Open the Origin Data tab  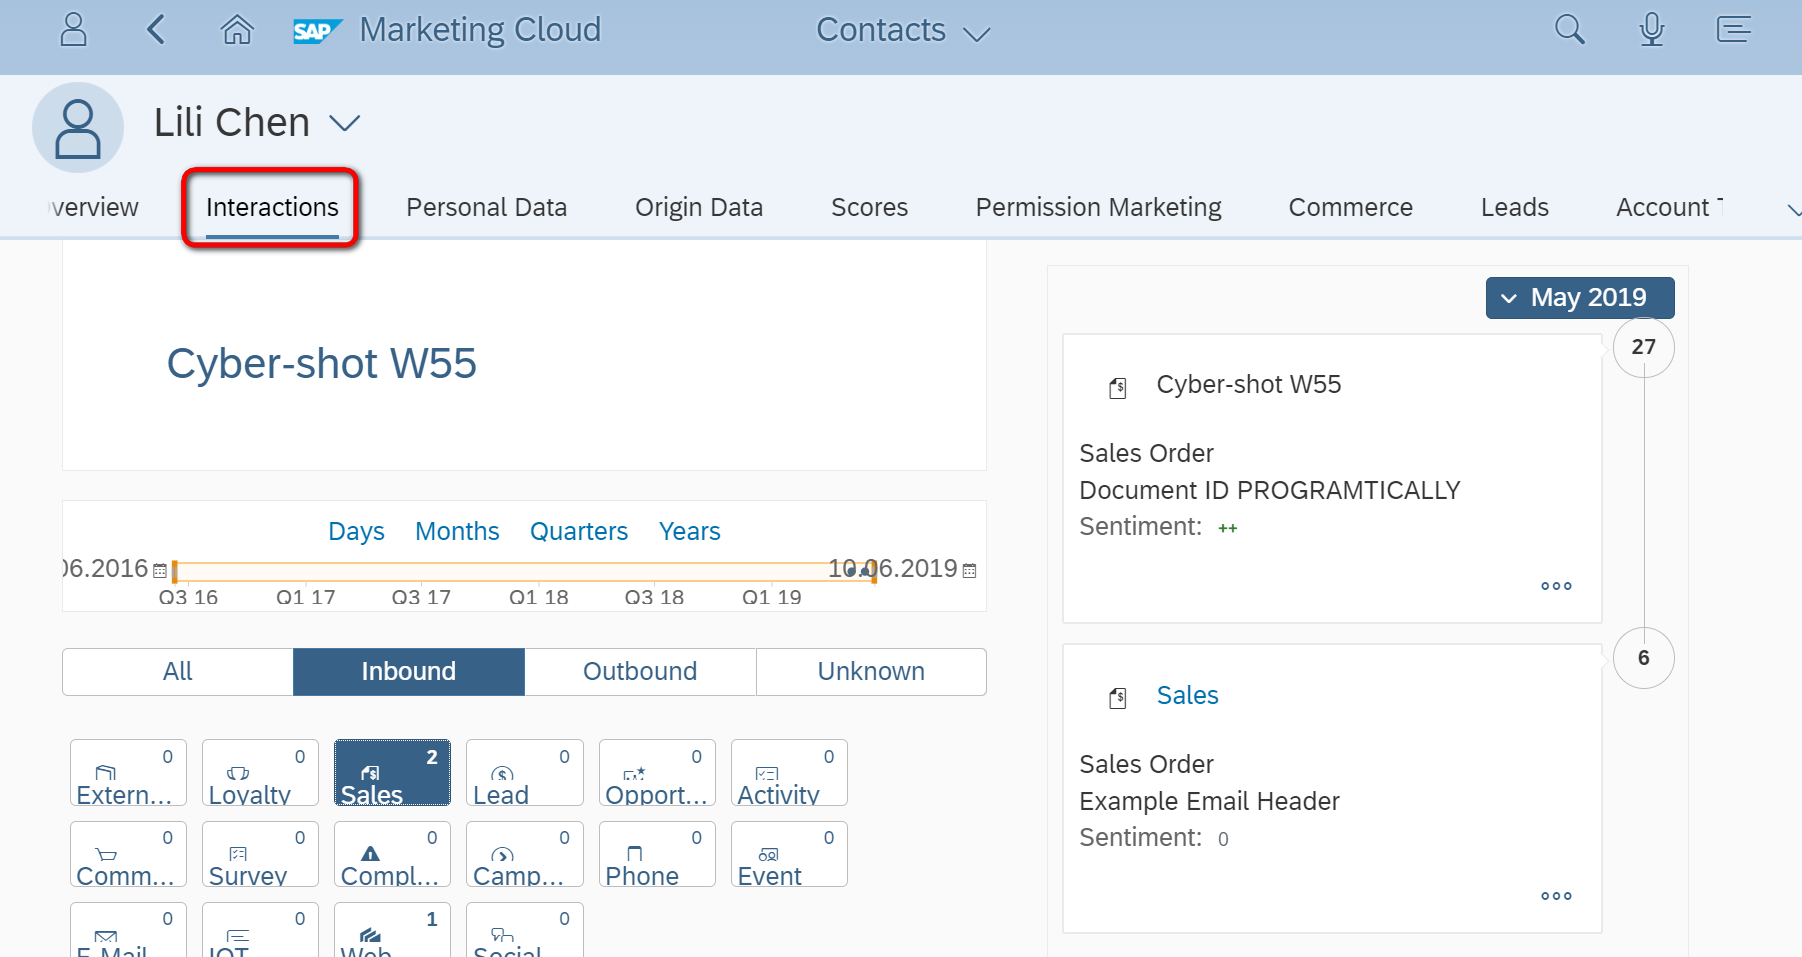[x=699, y=207]
